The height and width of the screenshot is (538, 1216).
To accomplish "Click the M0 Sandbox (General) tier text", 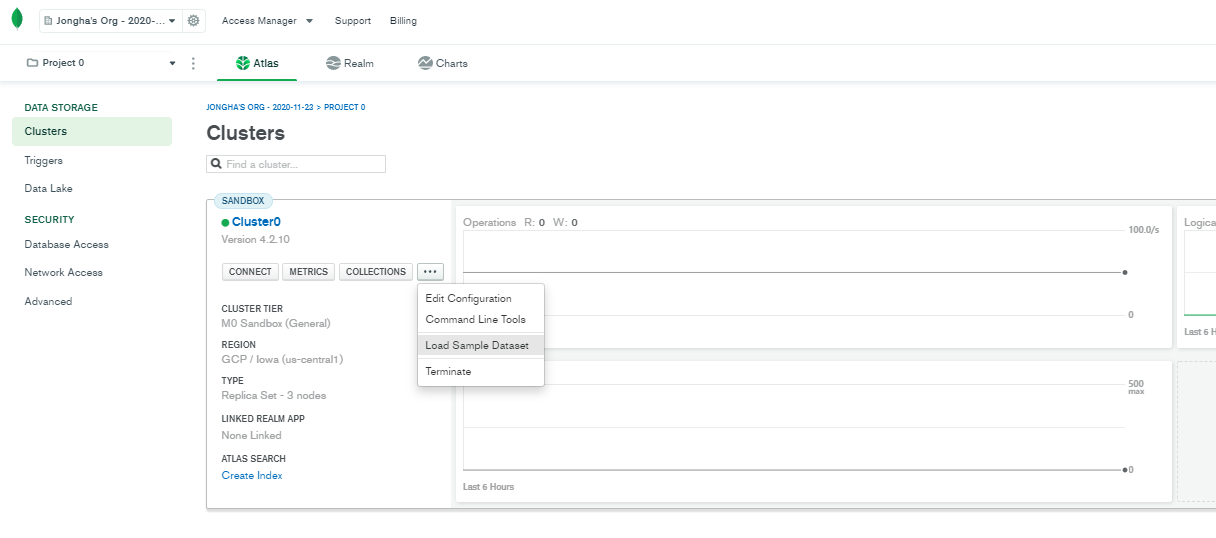I will click(x=276, y=323).
